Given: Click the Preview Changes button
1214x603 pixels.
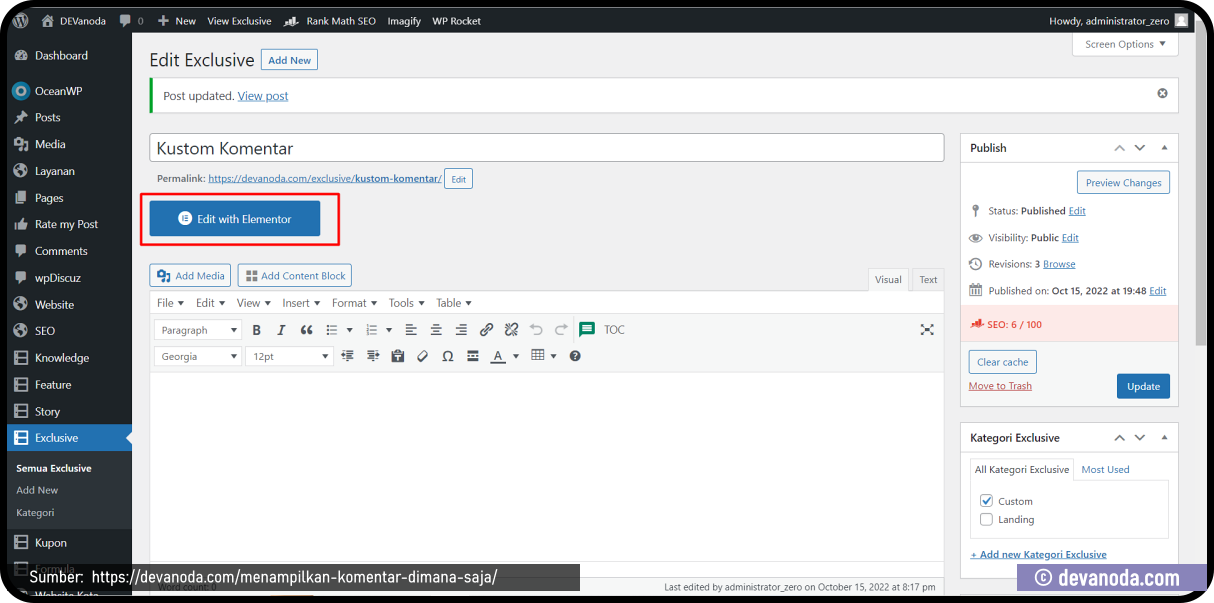Looking at the screenshot, I should 1123,183.
